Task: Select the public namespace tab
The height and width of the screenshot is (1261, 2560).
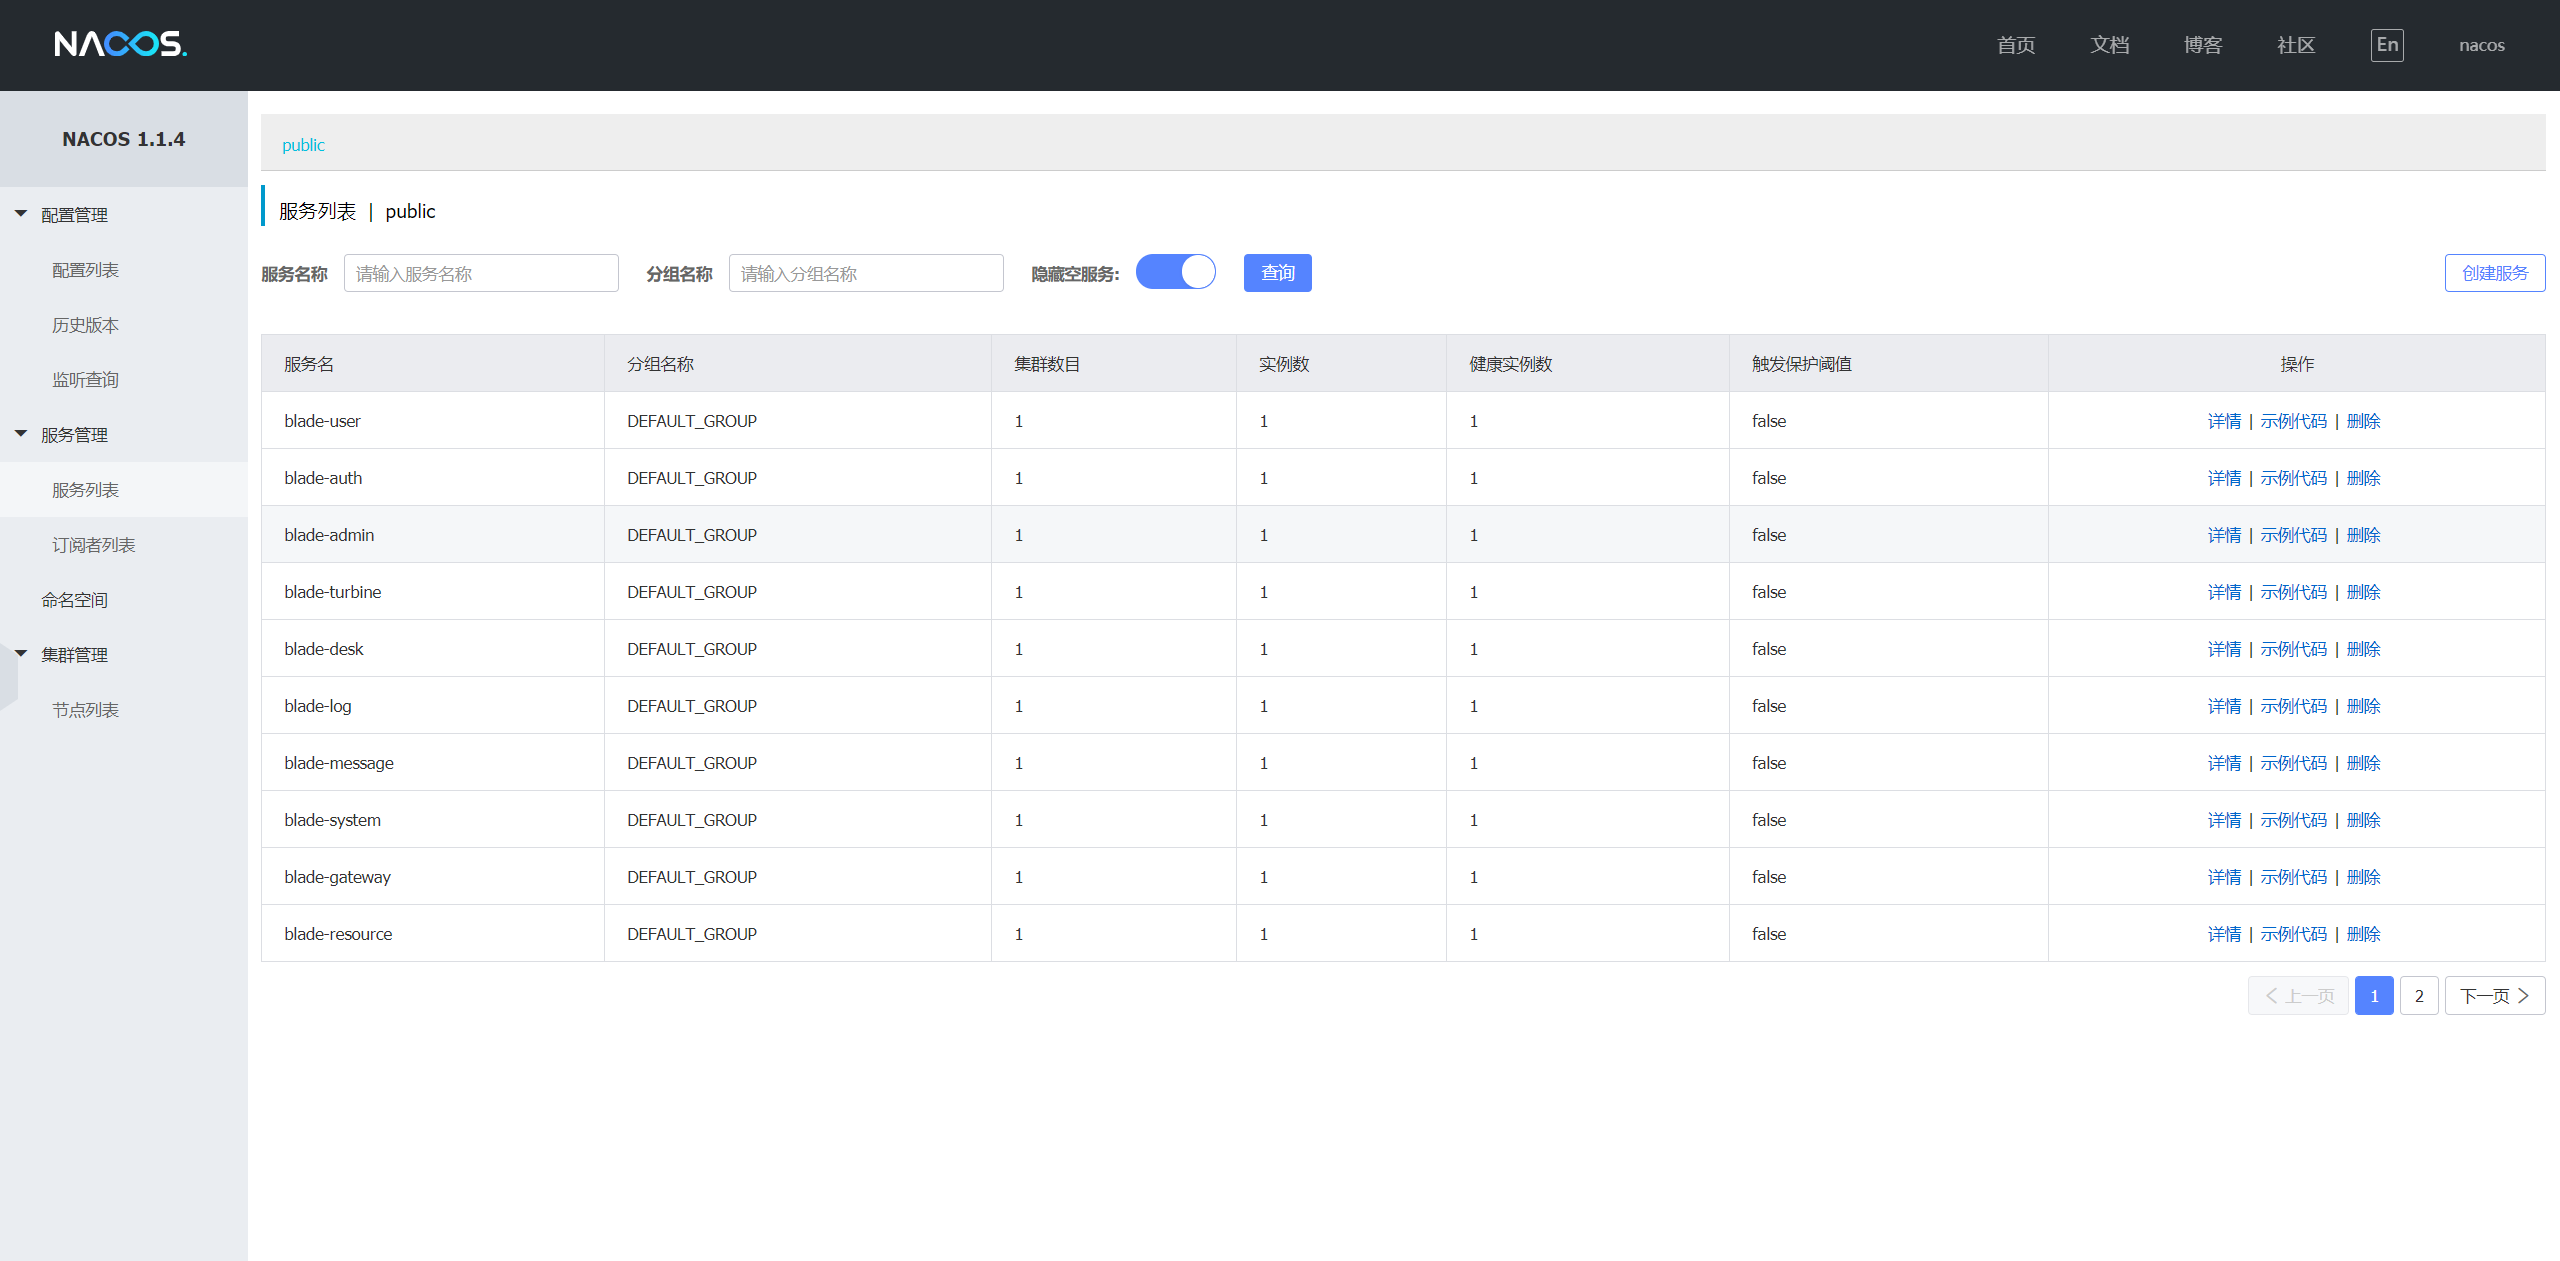Action: (x=303, y=145)
